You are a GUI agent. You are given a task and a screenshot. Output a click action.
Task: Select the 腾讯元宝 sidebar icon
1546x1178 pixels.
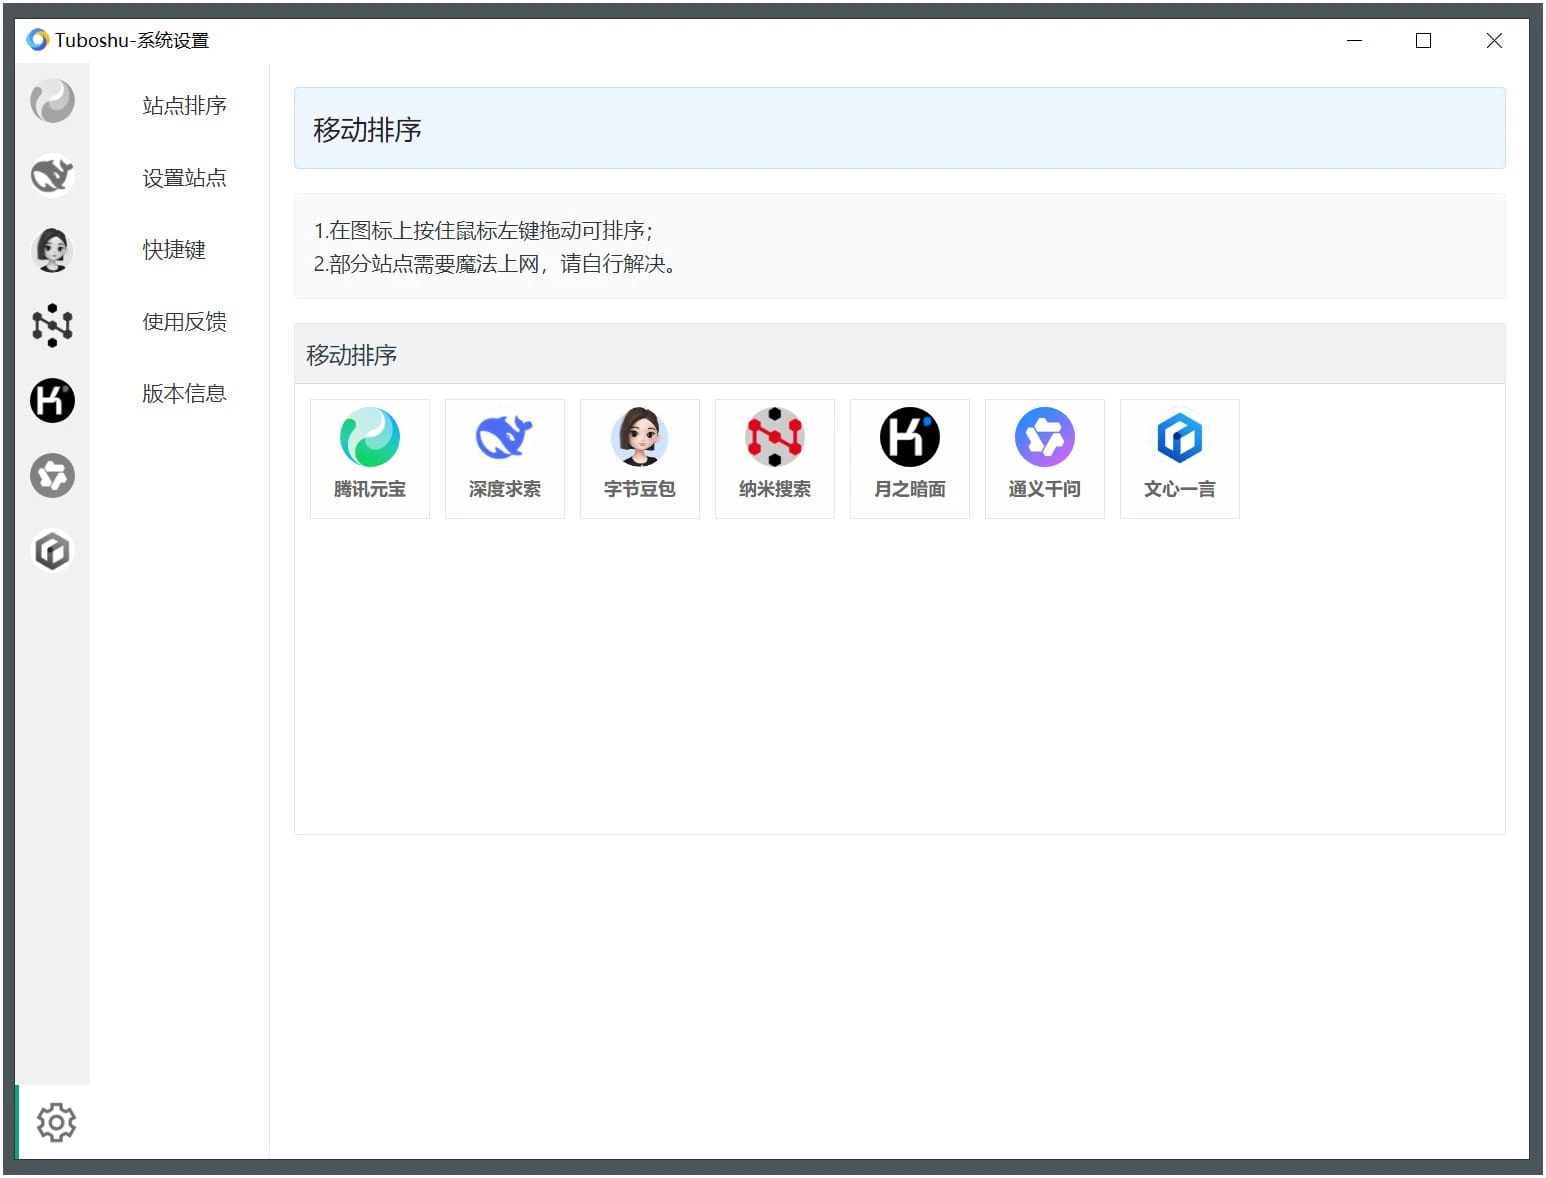point(52,100)
